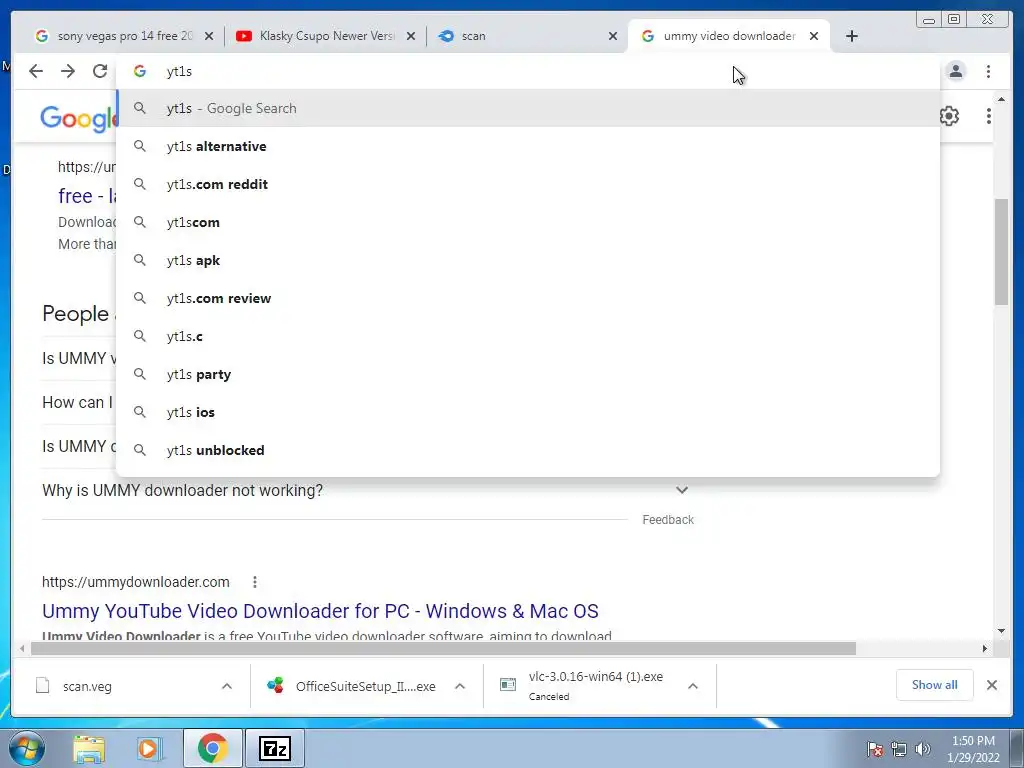Click the address bar with yt1s text
The image size is (1024, 768).
(x=528, y=71)
